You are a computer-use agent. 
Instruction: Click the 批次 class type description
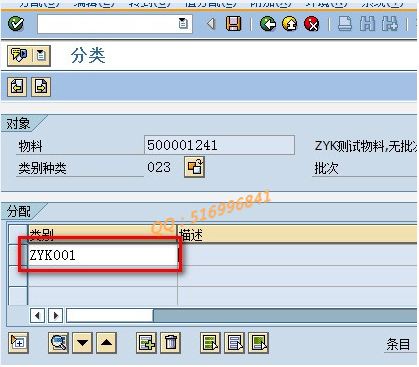click(x=326, y=168)
